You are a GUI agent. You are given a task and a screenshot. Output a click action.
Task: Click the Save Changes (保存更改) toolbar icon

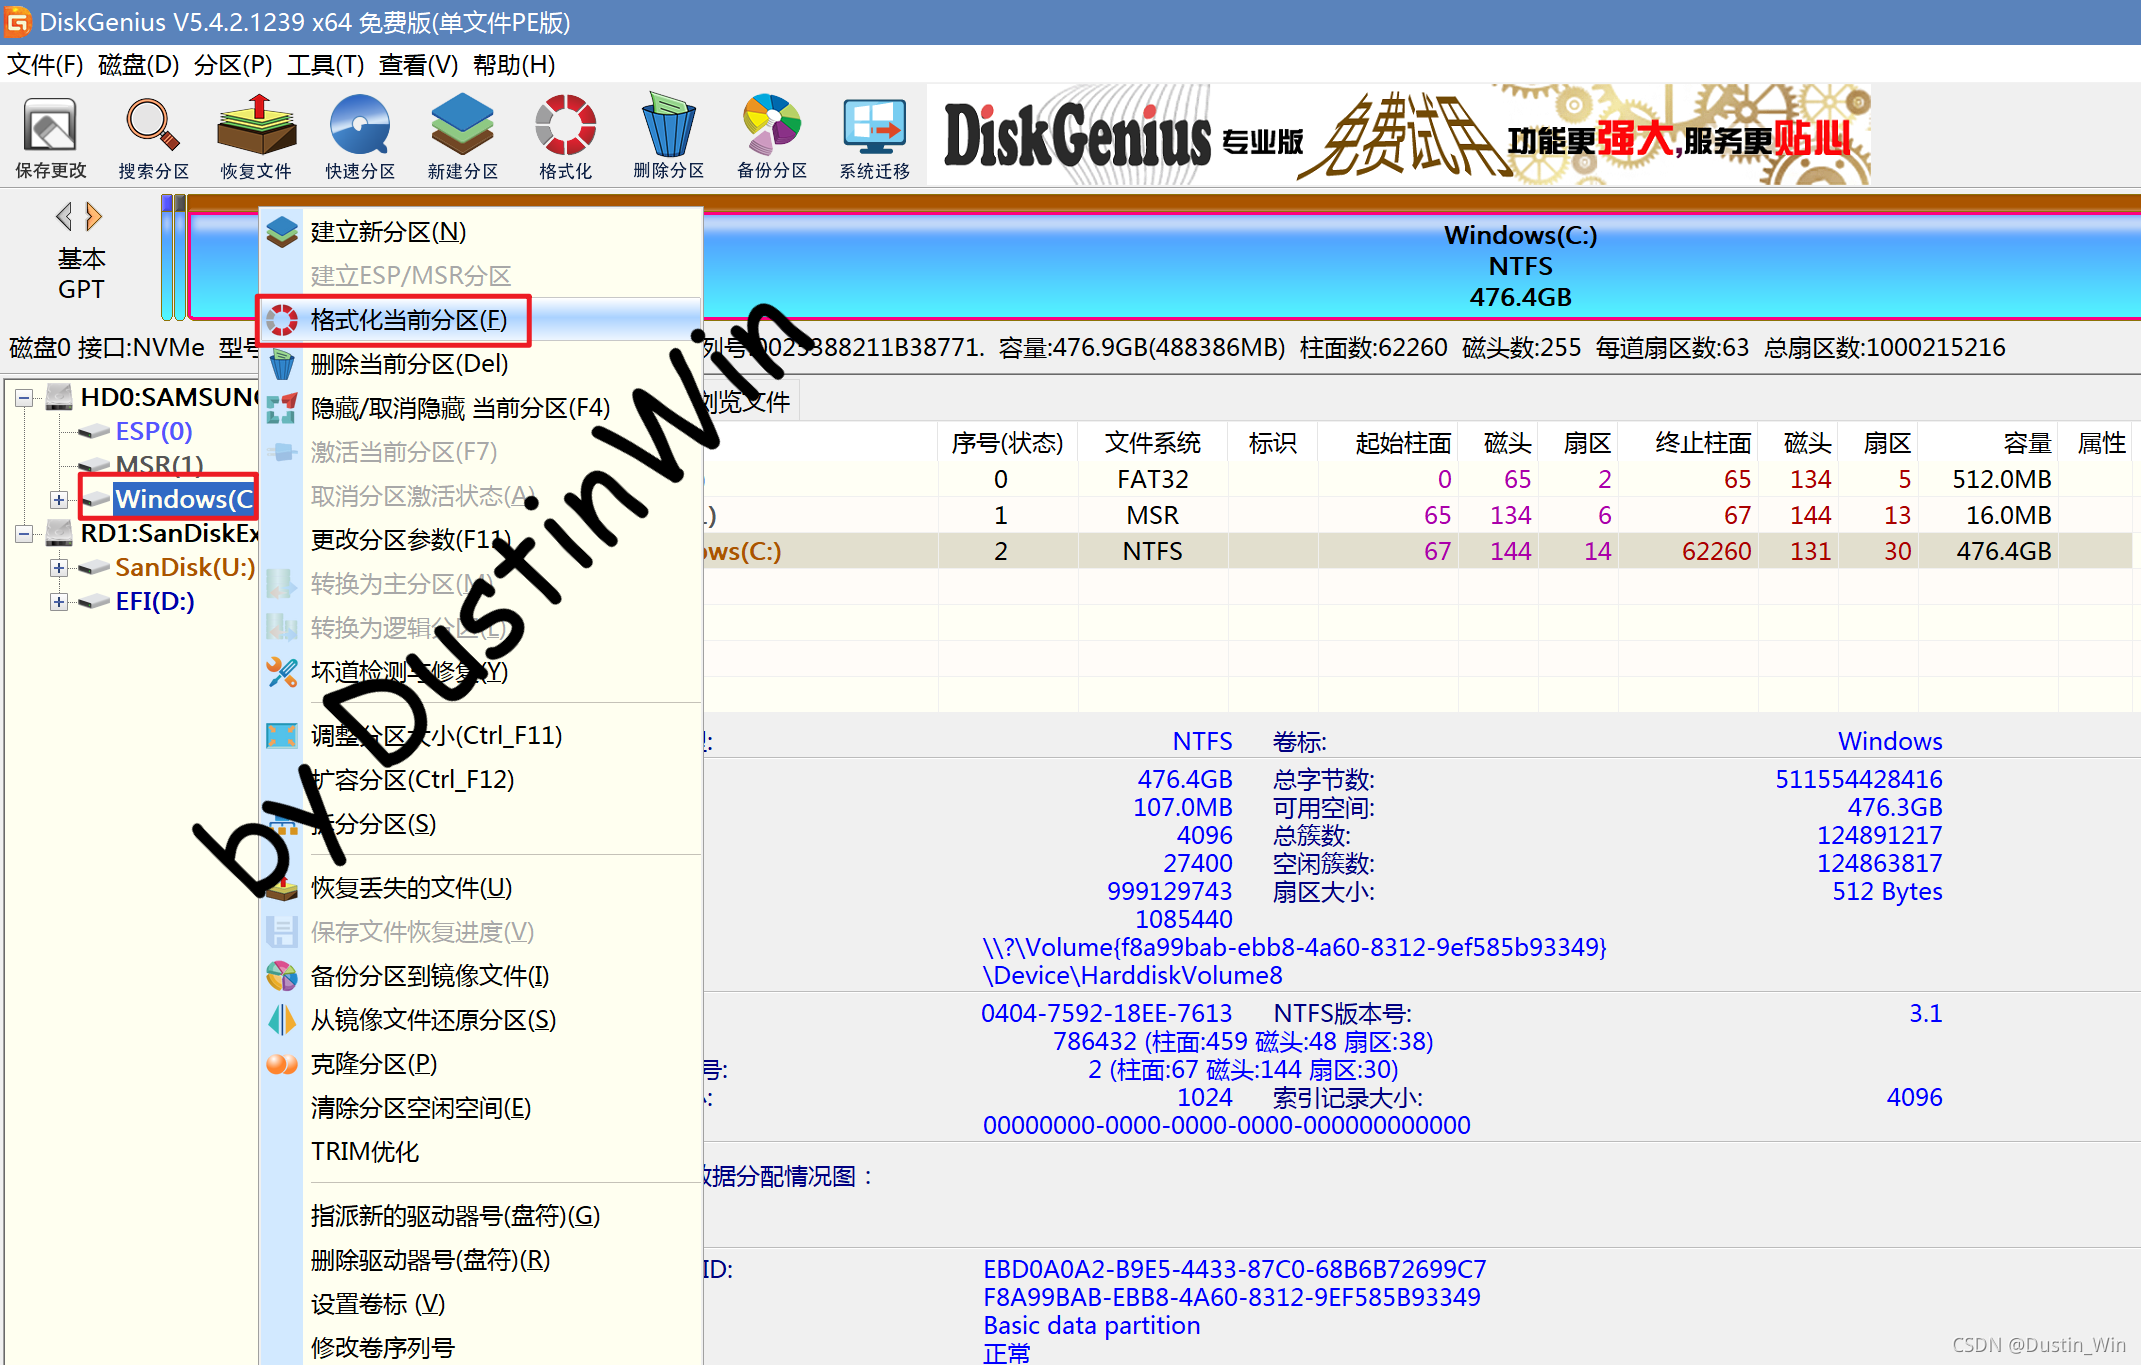click(x=50, y=137)
